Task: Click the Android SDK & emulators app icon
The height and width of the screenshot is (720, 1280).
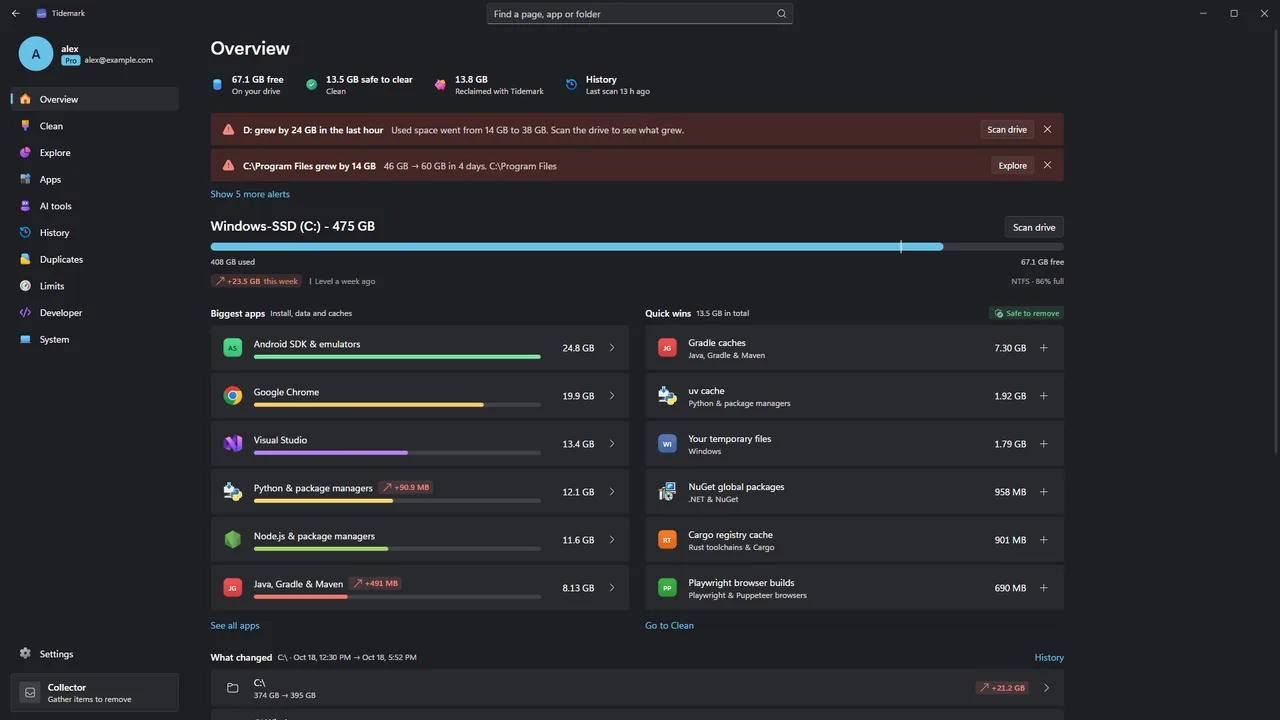Action: pyautogui.click(x=233, y=348)
